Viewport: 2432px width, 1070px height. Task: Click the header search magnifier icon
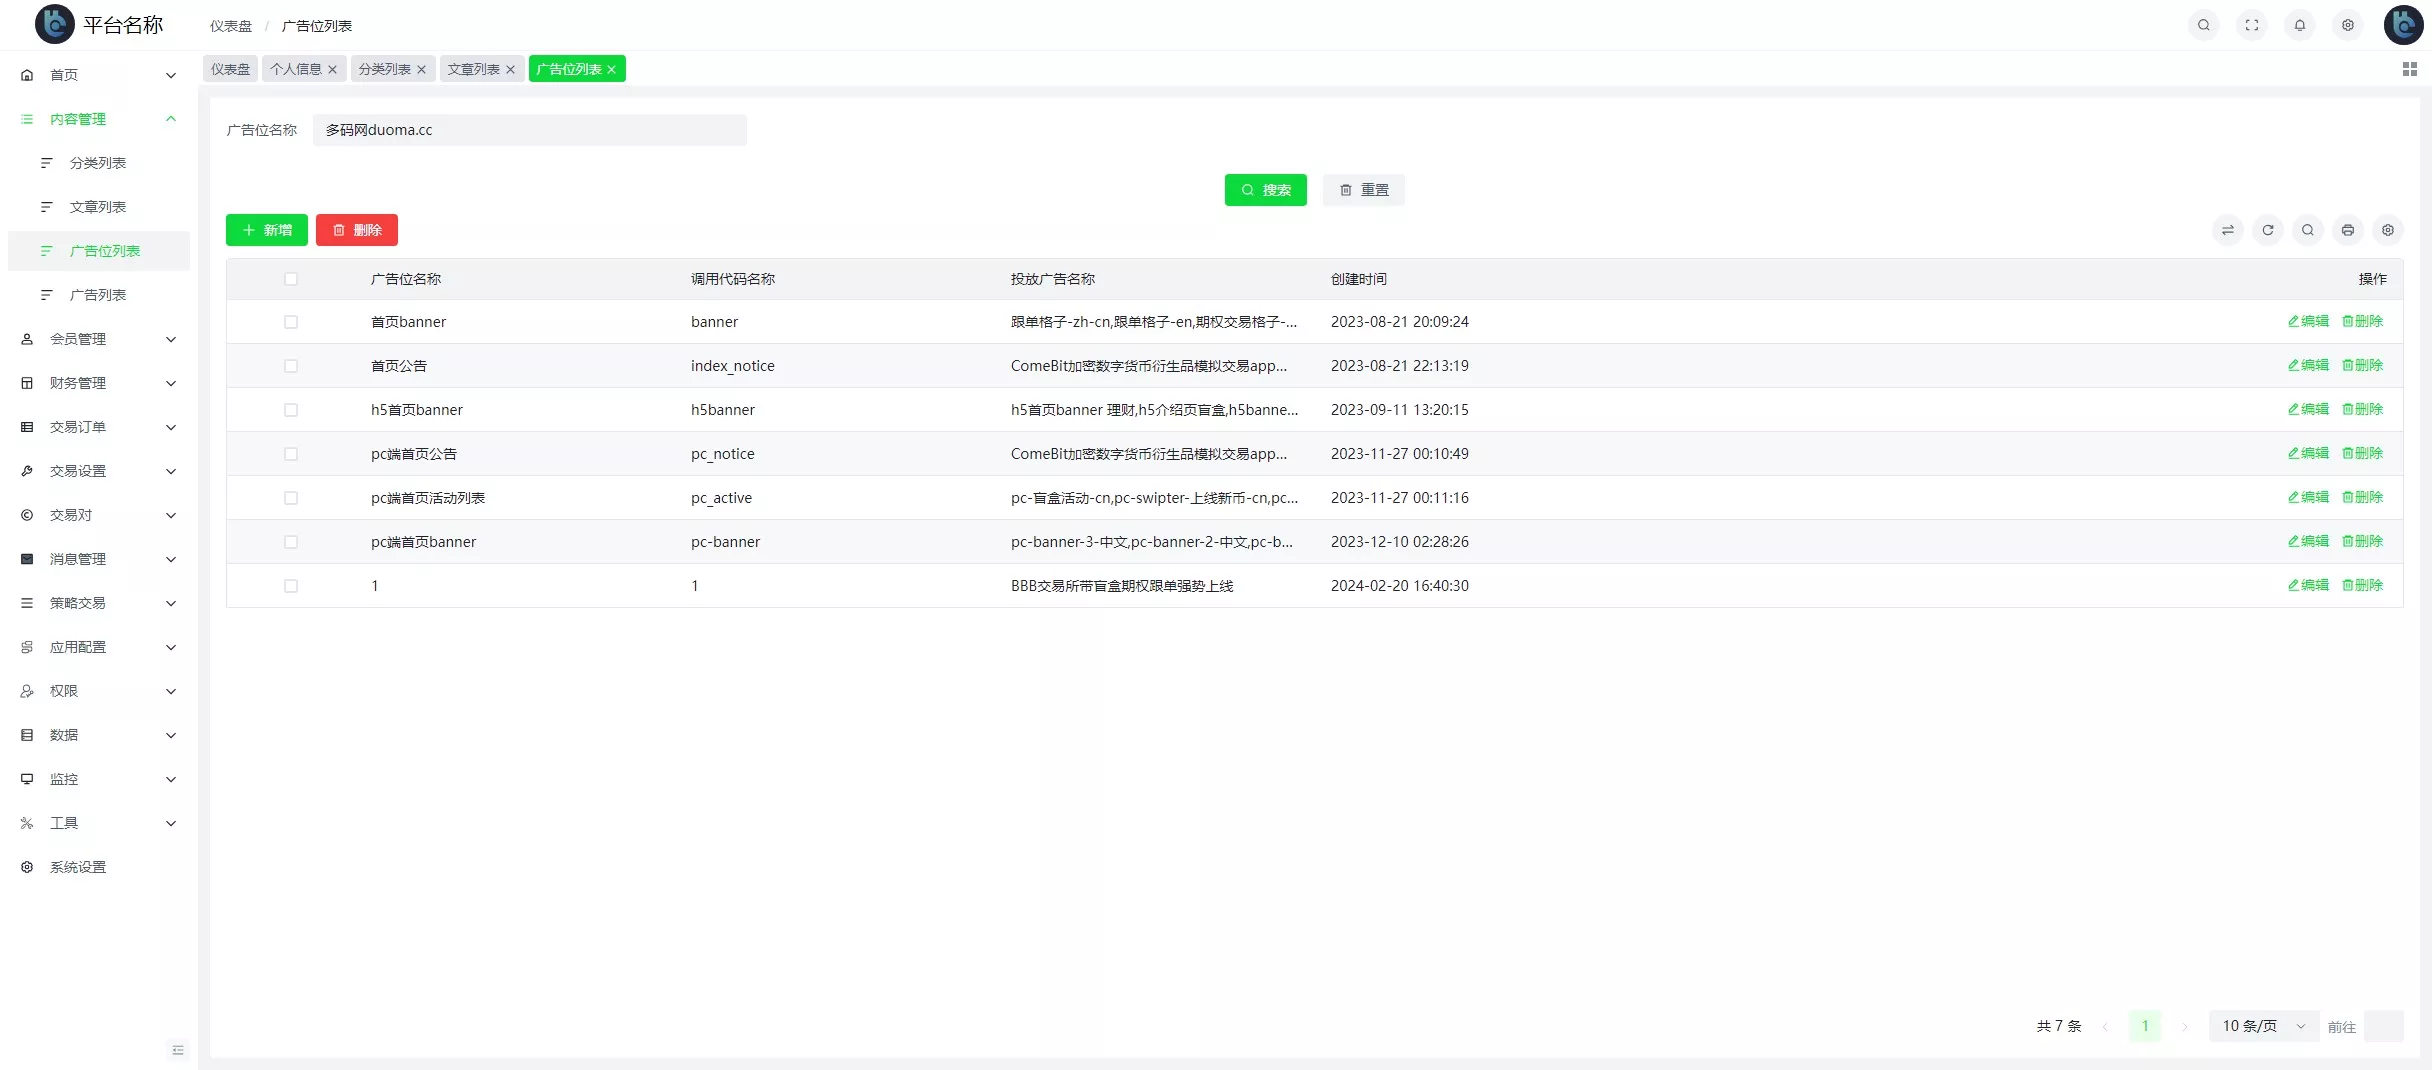(x=2203, y=25)
